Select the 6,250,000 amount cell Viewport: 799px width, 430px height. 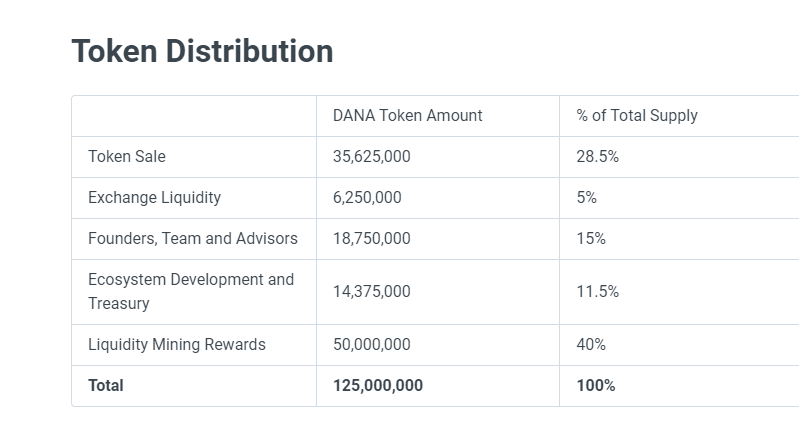point(367,198)
